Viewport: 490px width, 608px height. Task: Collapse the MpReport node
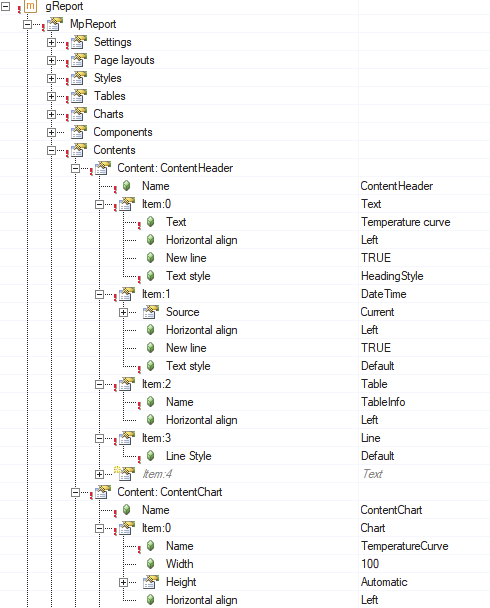coord(27,24)
